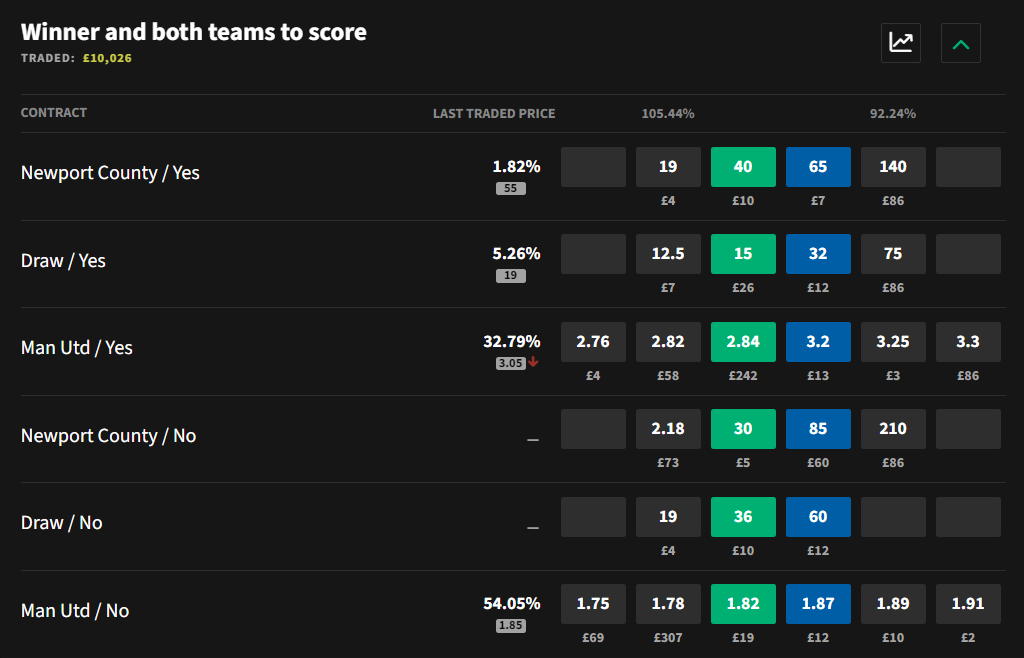Back Man Utd / No at 1.82
The image size is (1024, 658).
(743, 604)
